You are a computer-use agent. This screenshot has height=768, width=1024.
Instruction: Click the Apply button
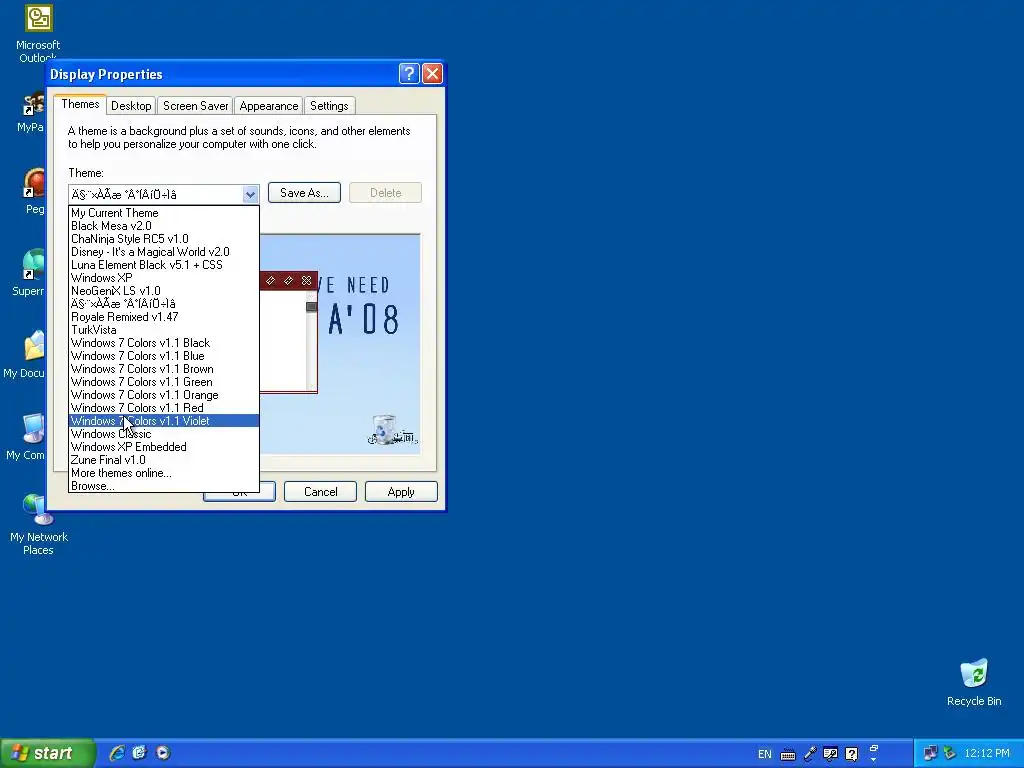tap(401, 492)
